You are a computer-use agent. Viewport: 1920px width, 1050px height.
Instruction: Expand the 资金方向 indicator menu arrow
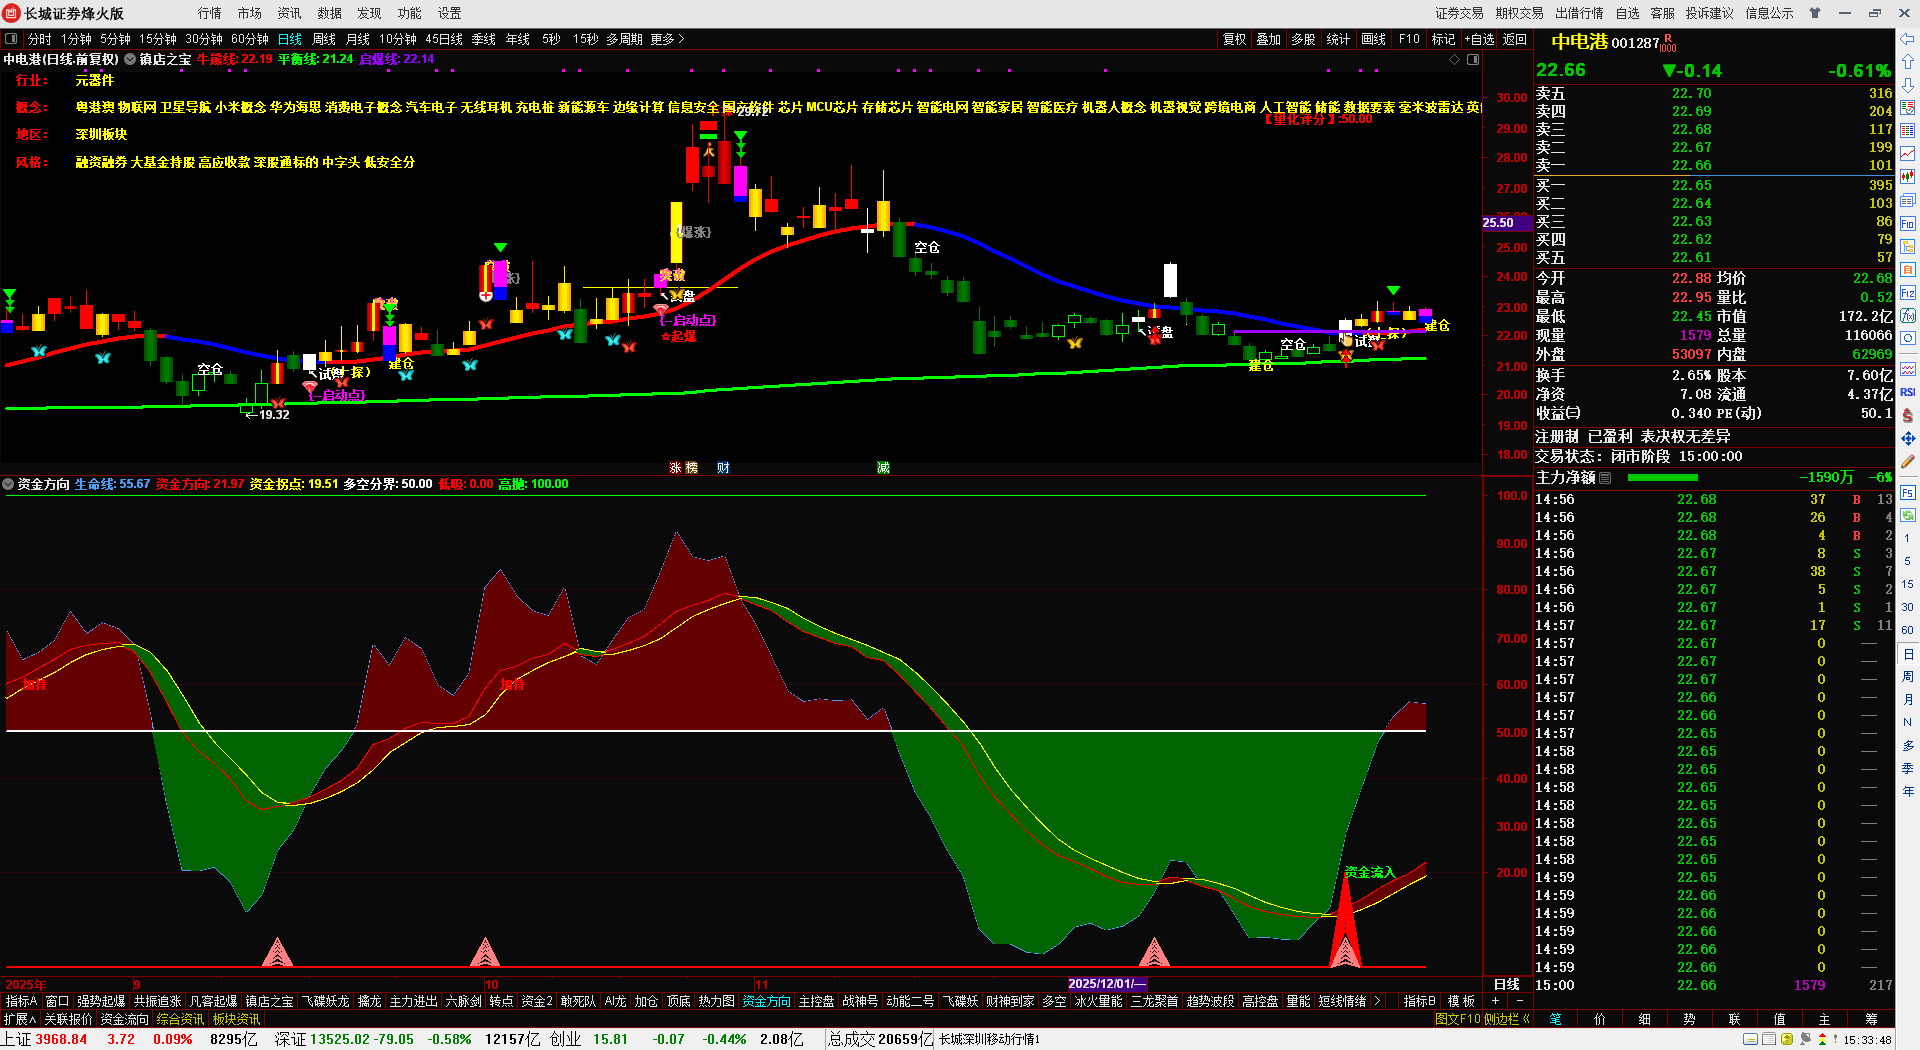click(x=8, y=484)
